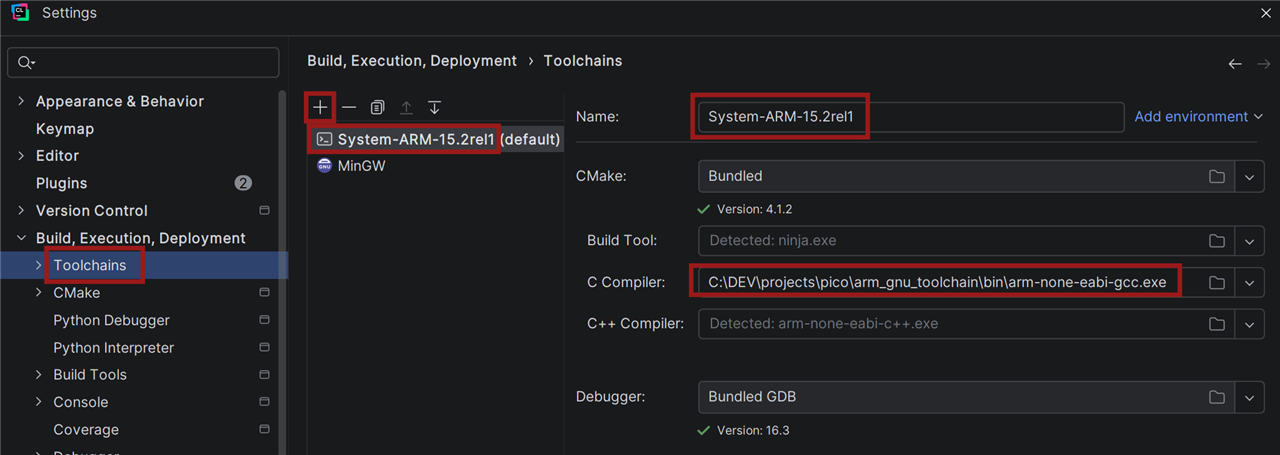
Task: Move the toolchain up in list
Action: (x=406, y=107)
